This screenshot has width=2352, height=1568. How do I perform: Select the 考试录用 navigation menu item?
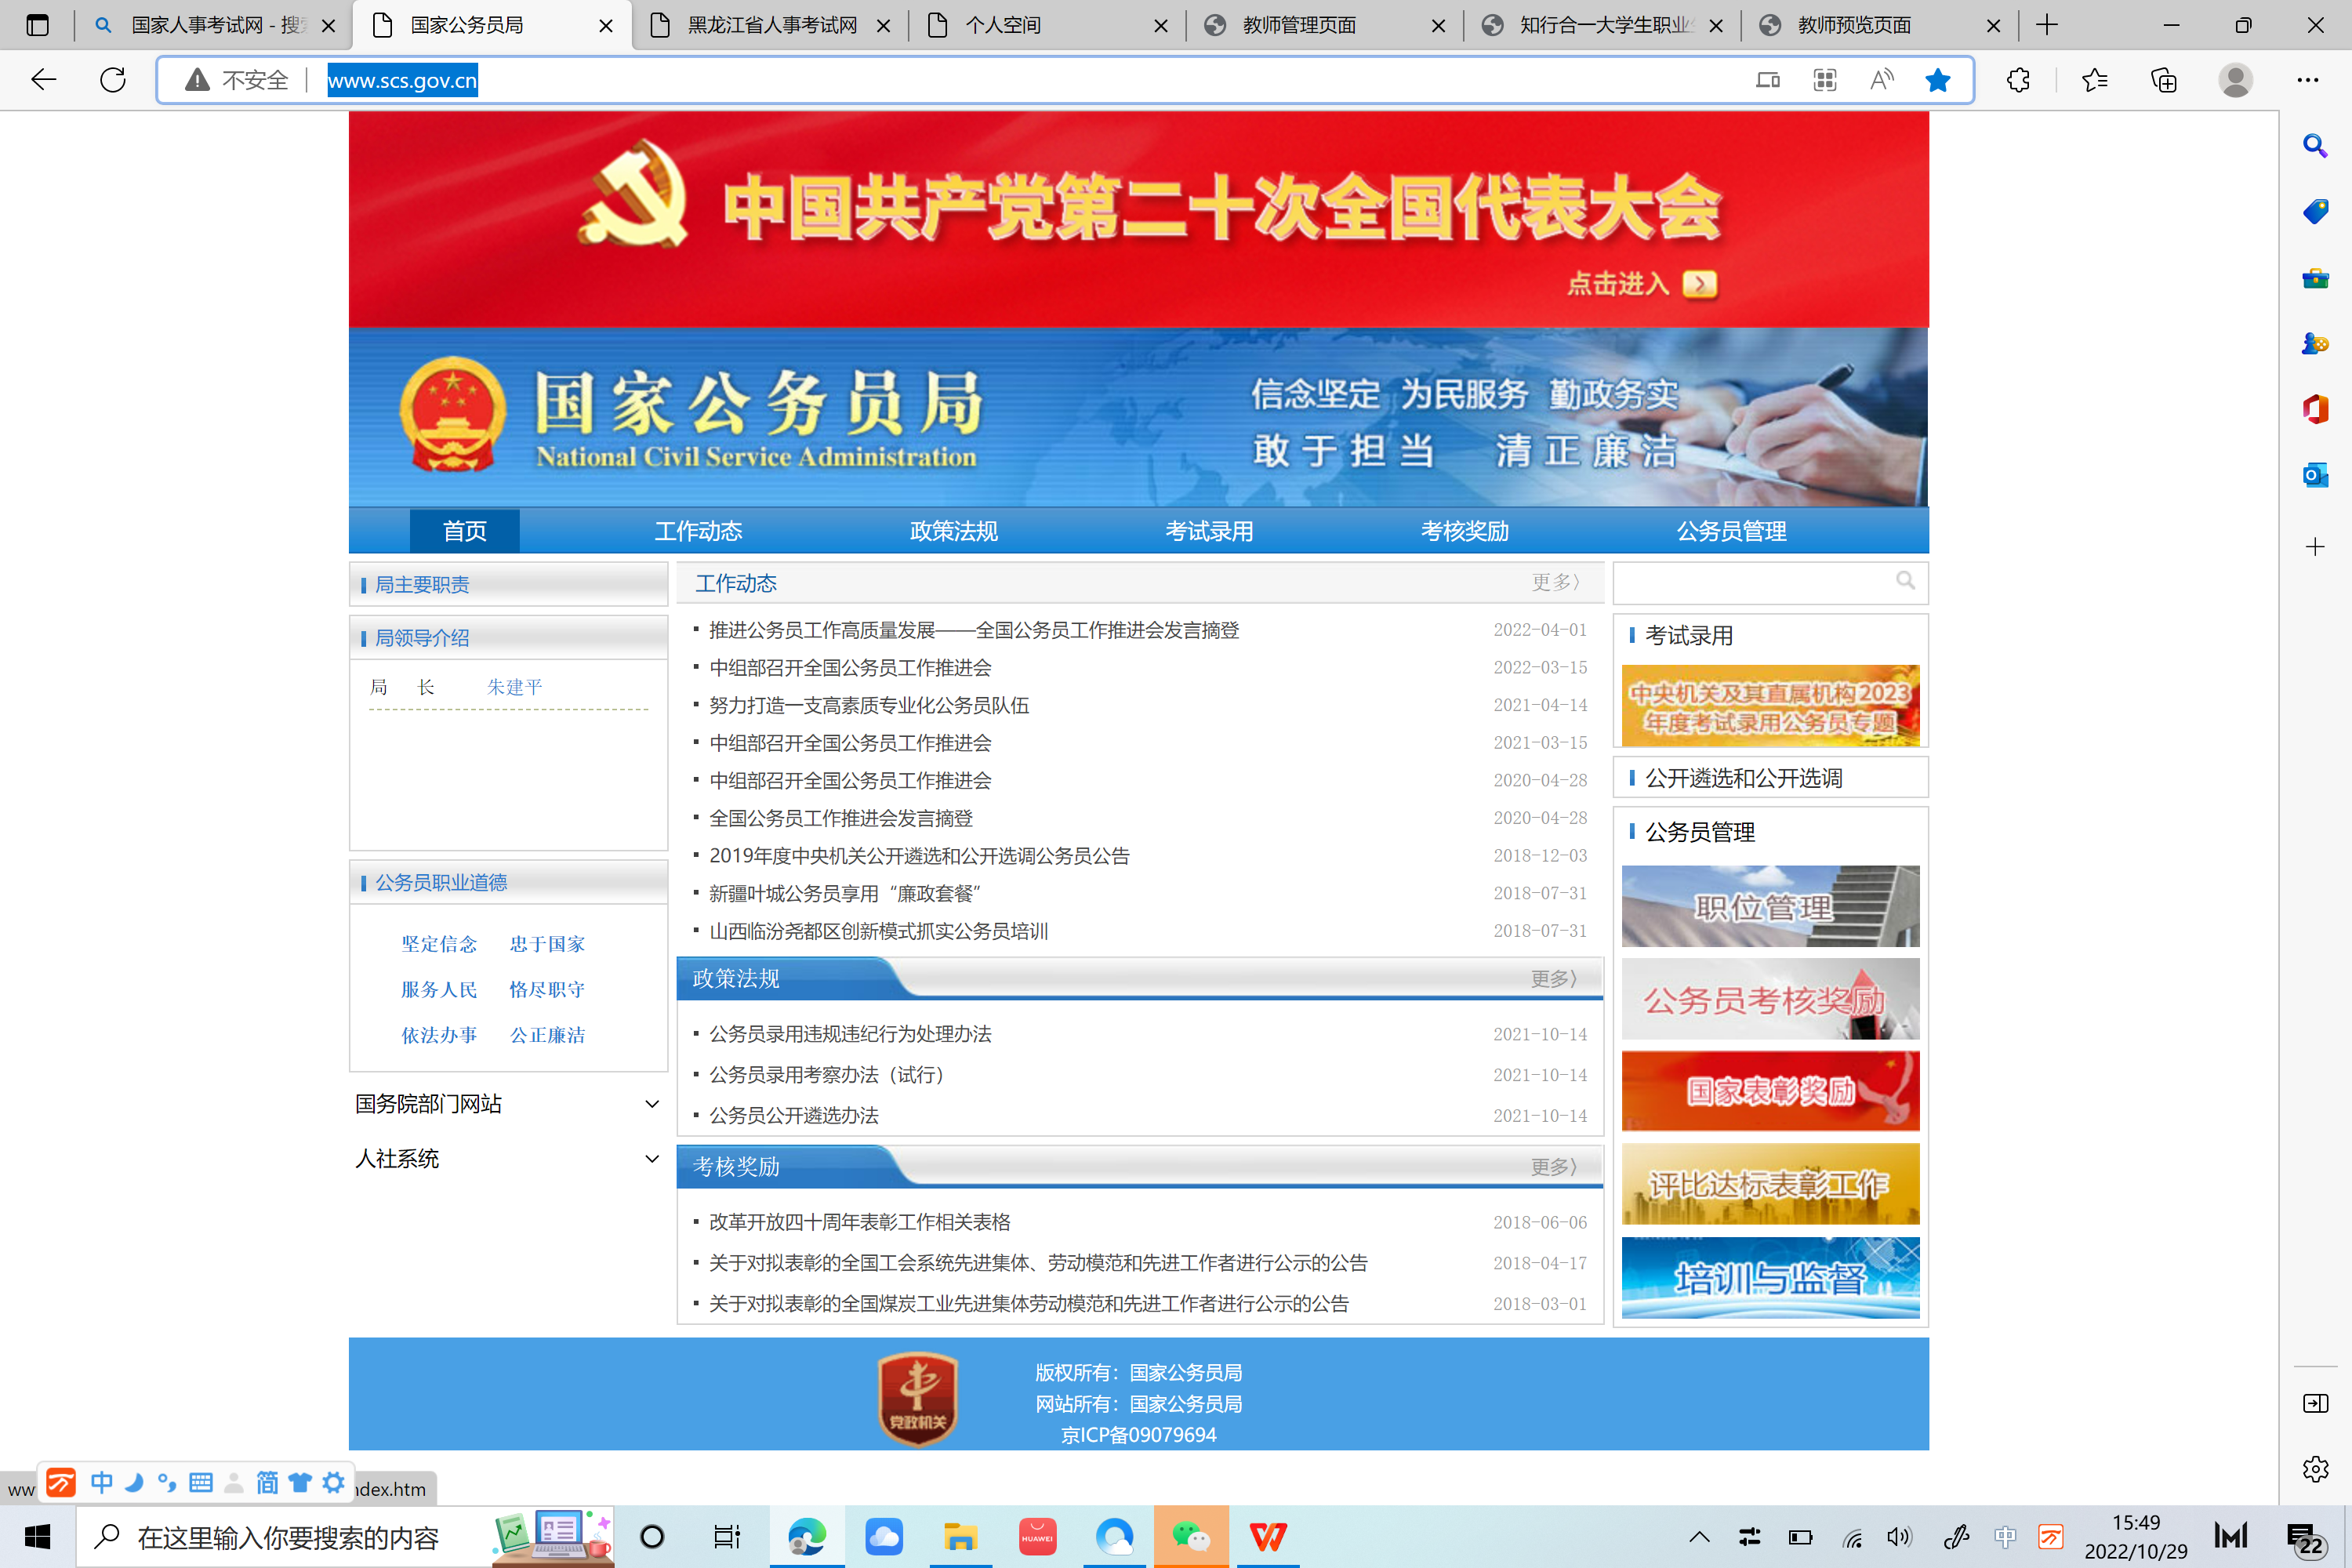(1208, 531)
